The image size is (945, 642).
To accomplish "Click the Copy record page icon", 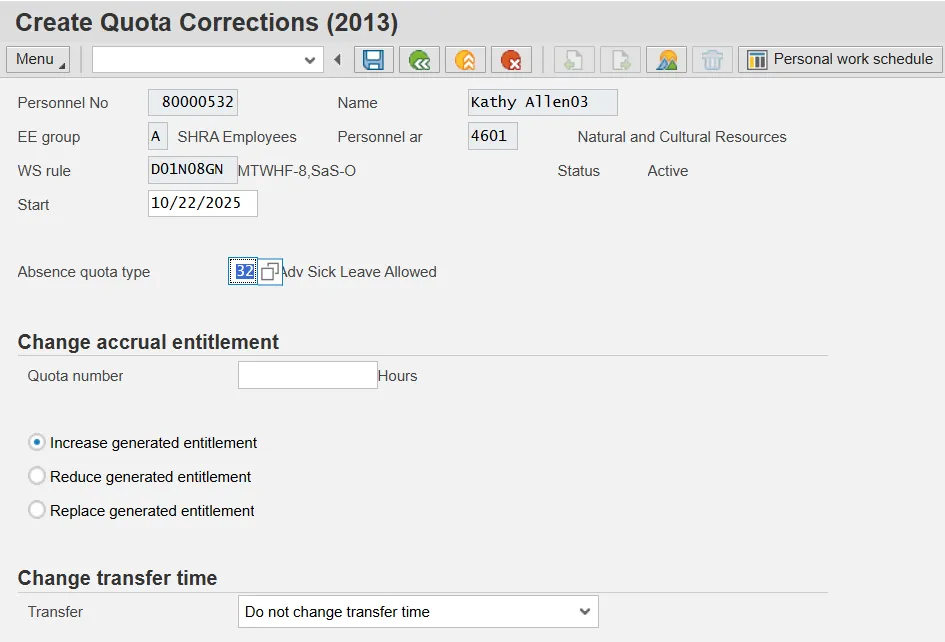I will click(620, 60).
